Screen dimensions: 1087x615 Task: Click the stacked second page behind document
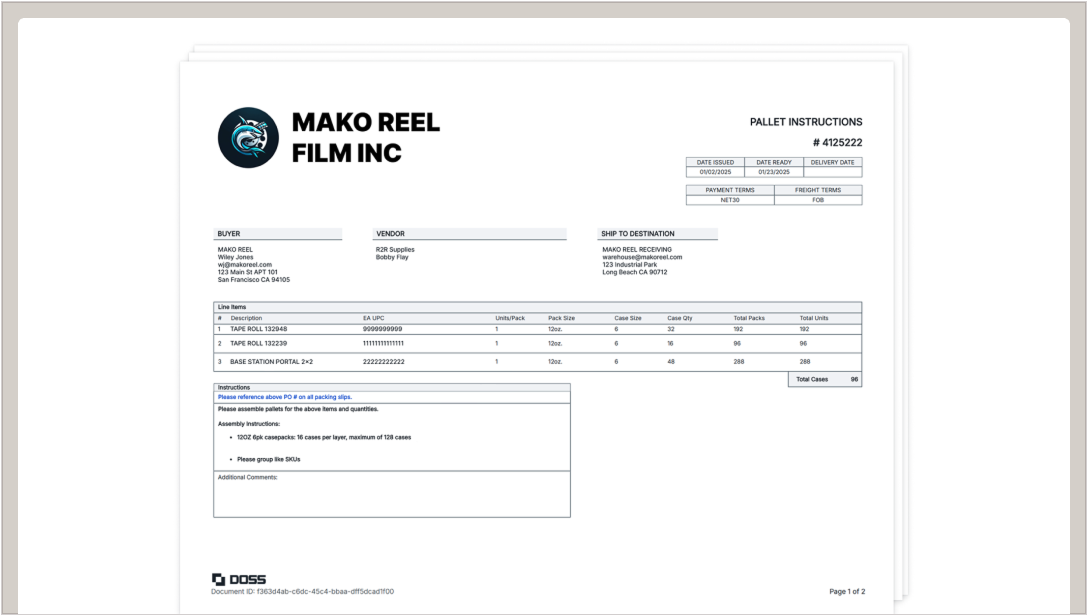pyautogui.click(x=903, y=300)
